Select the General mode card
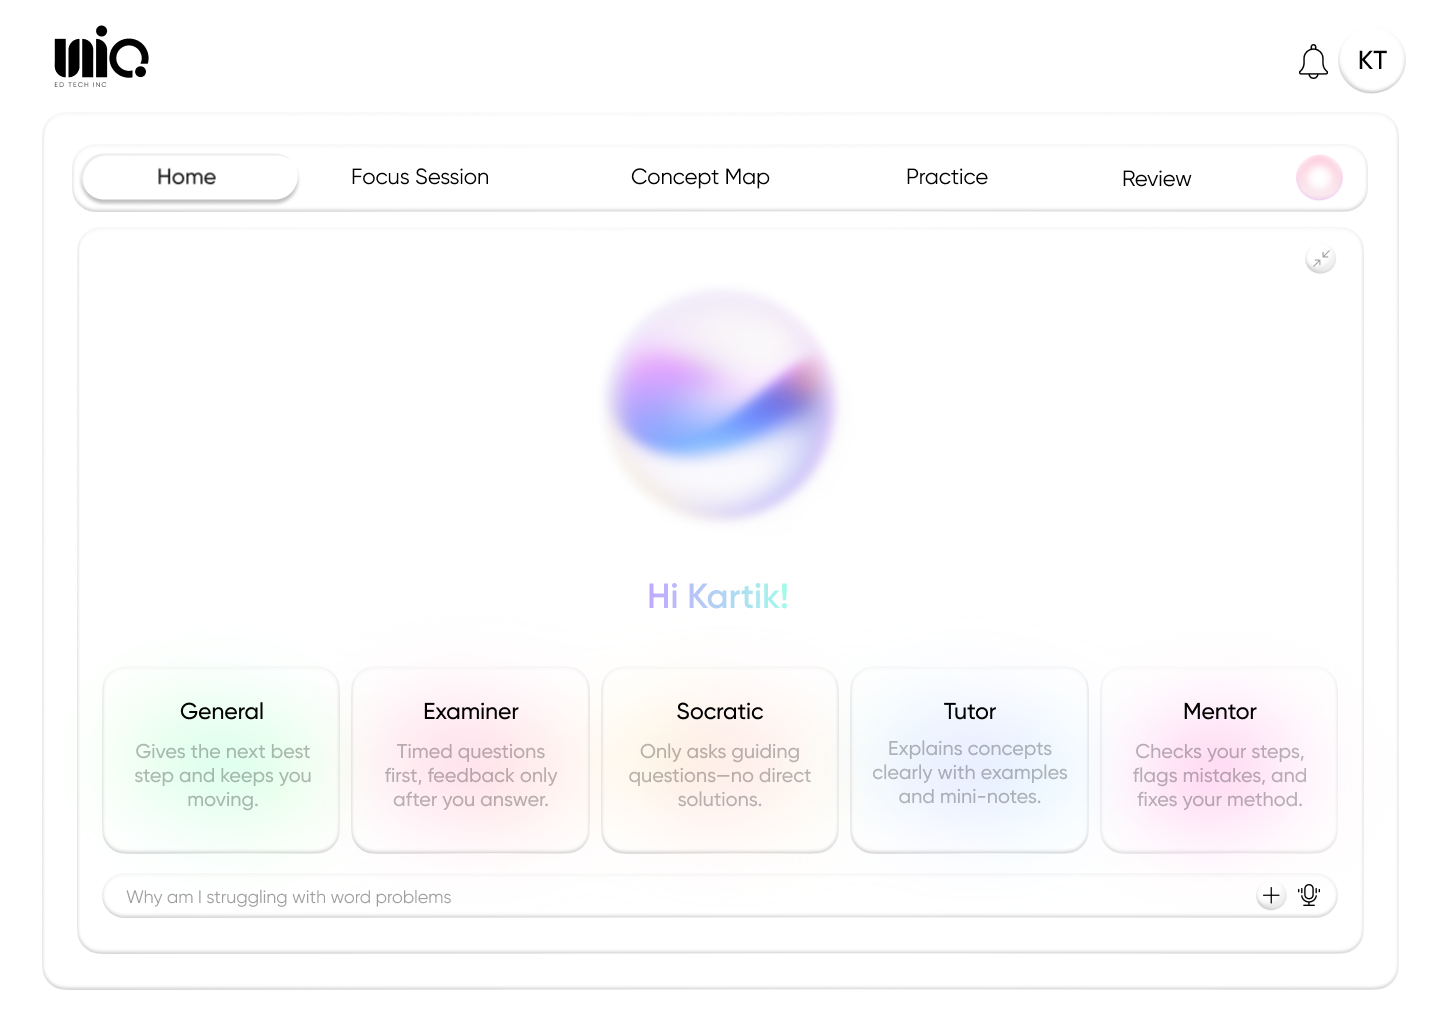1440x1024 pixels. (220, 760)
